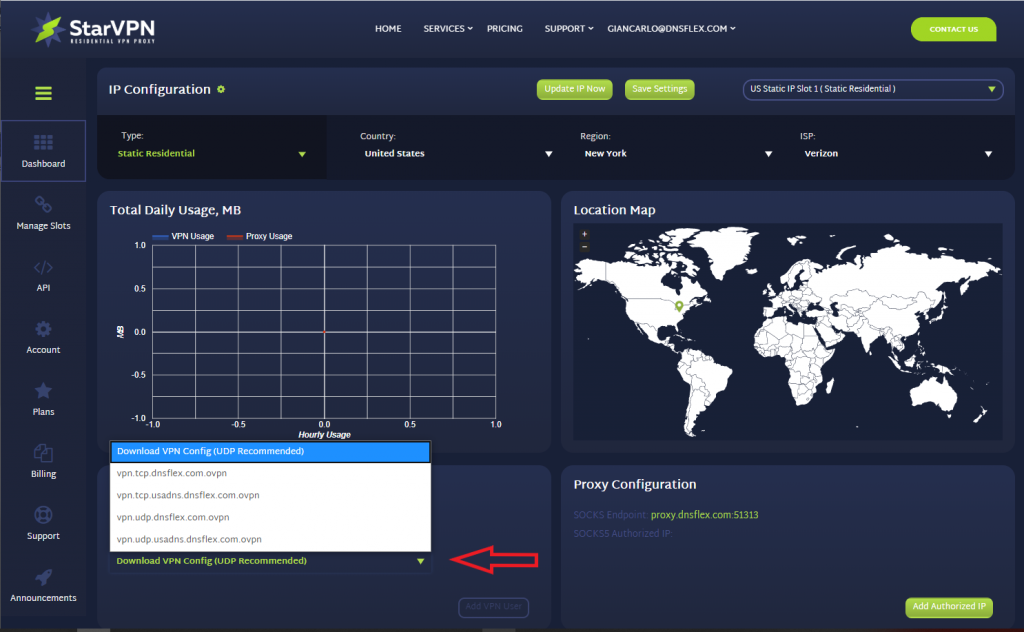Open the US Static IP Slot 1 selector
The width and height of the screenshot is (1024, 632).
coord(872,89)
